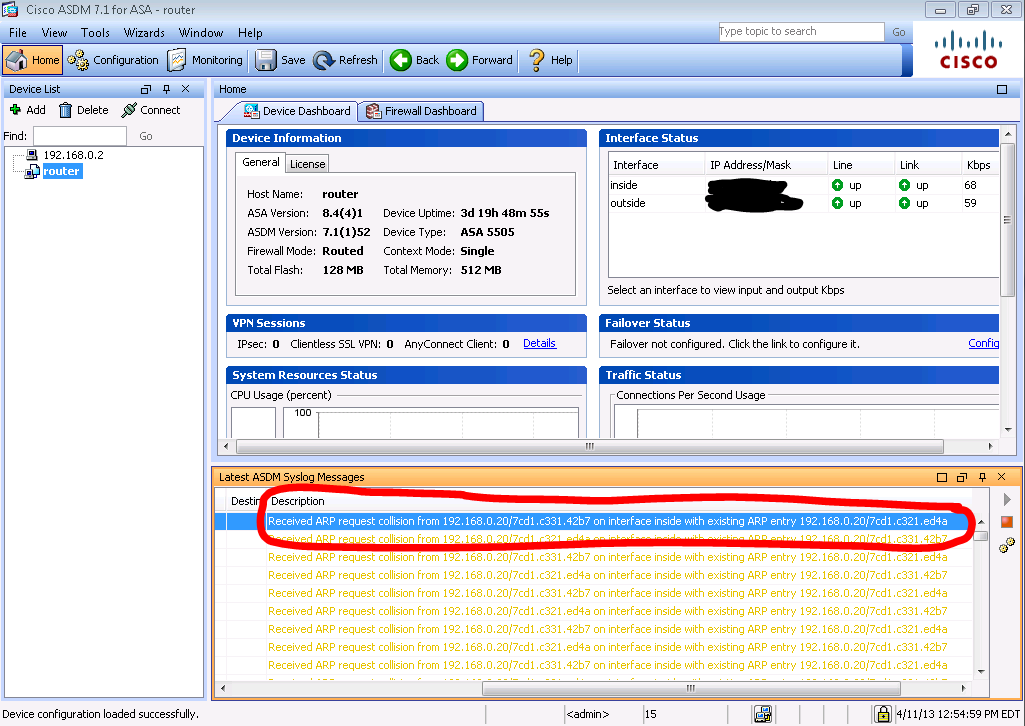Click Home panel scroll-down arrow

1008,430
